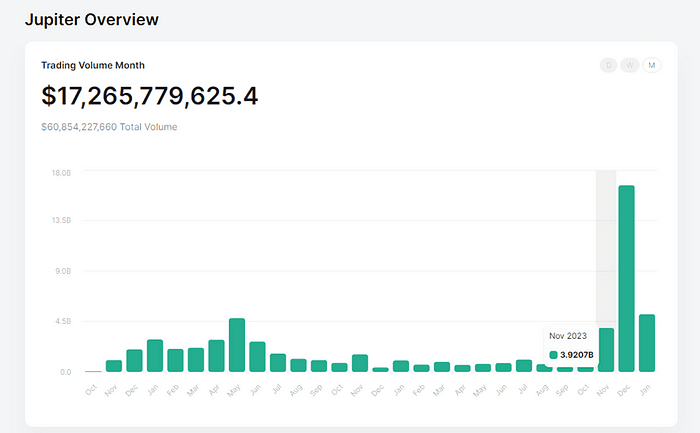Select the monthly M view button
This screenshot has height=433, width=700.
[652, 65]
